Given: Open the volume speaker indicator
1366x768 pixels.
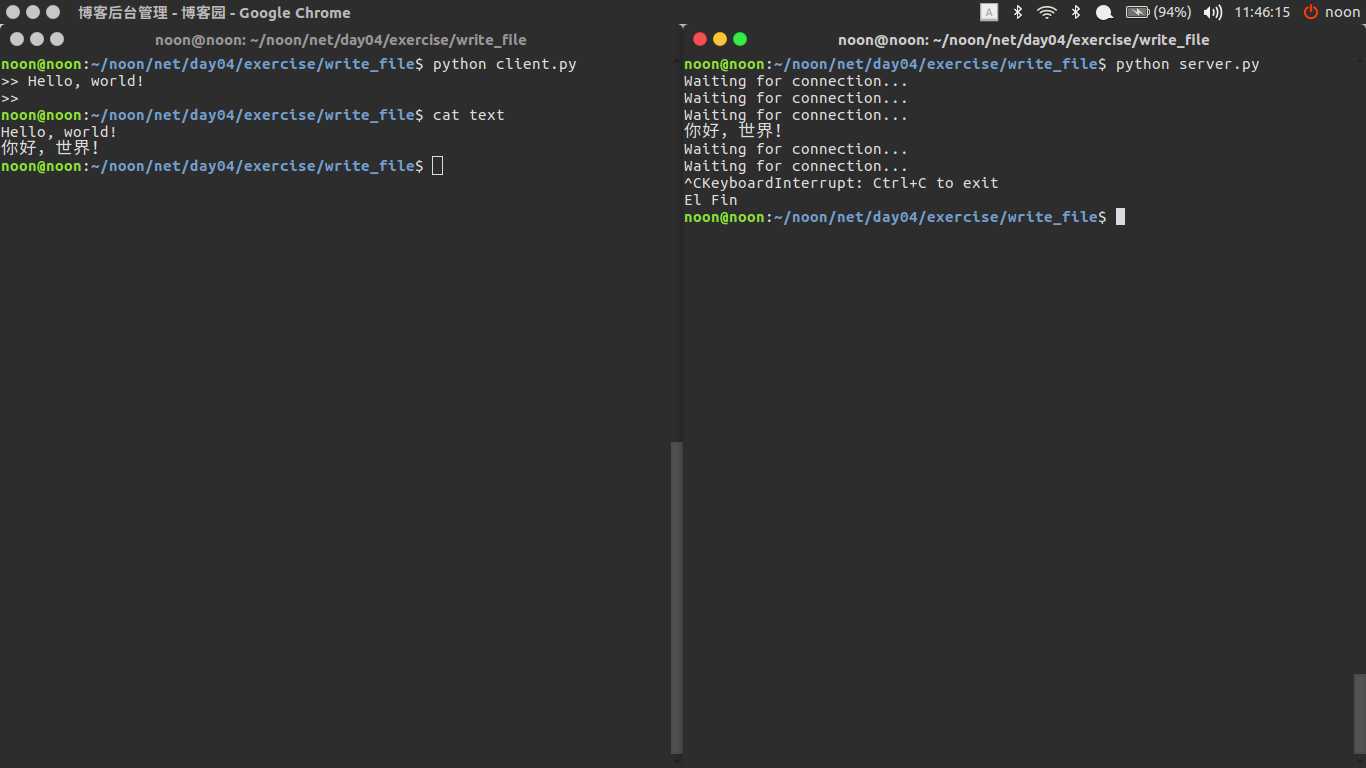Looking at the screenshot, I should coord(1213,12).
